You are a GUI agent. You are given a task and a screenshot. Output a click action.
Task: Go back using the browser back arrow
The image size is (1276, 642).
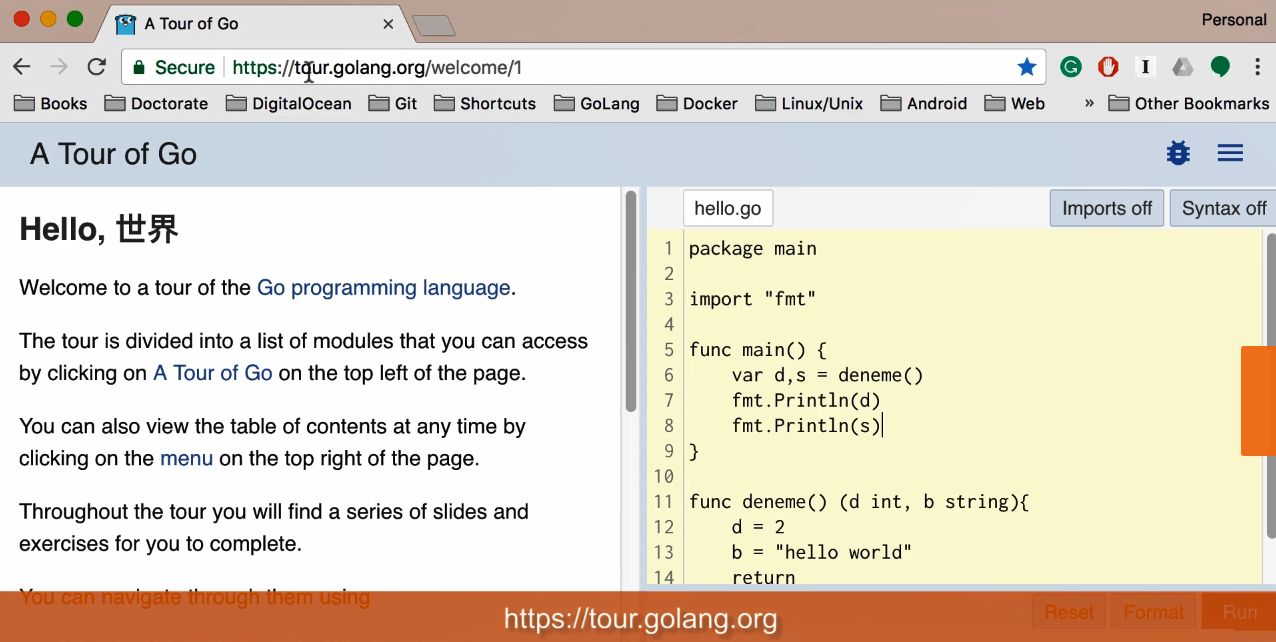(22, 67)
